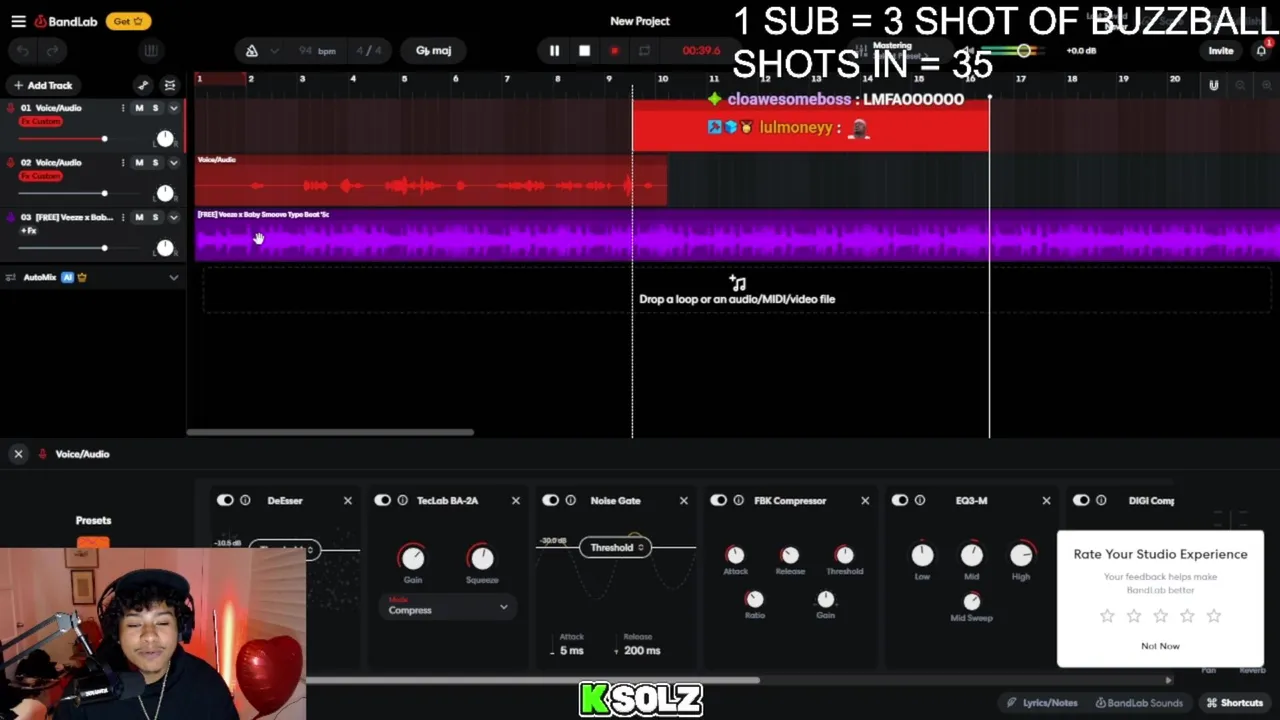Remove the TecLab BA-2A effect
Viewport: 1280px width, 720px height.
pos(516,501)
